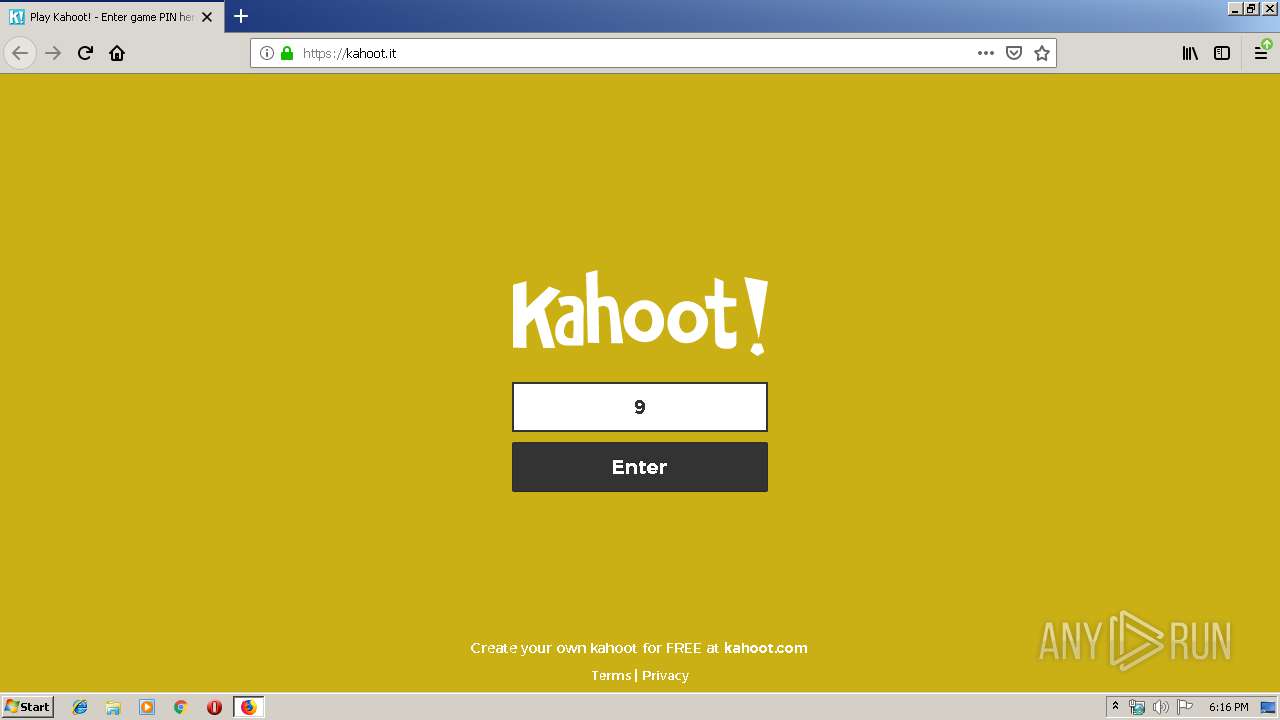The height and width of the screenshot is (720, 1280).
Task: Open Firefox hamburger menu
Action: click(x=1261, y=53)
